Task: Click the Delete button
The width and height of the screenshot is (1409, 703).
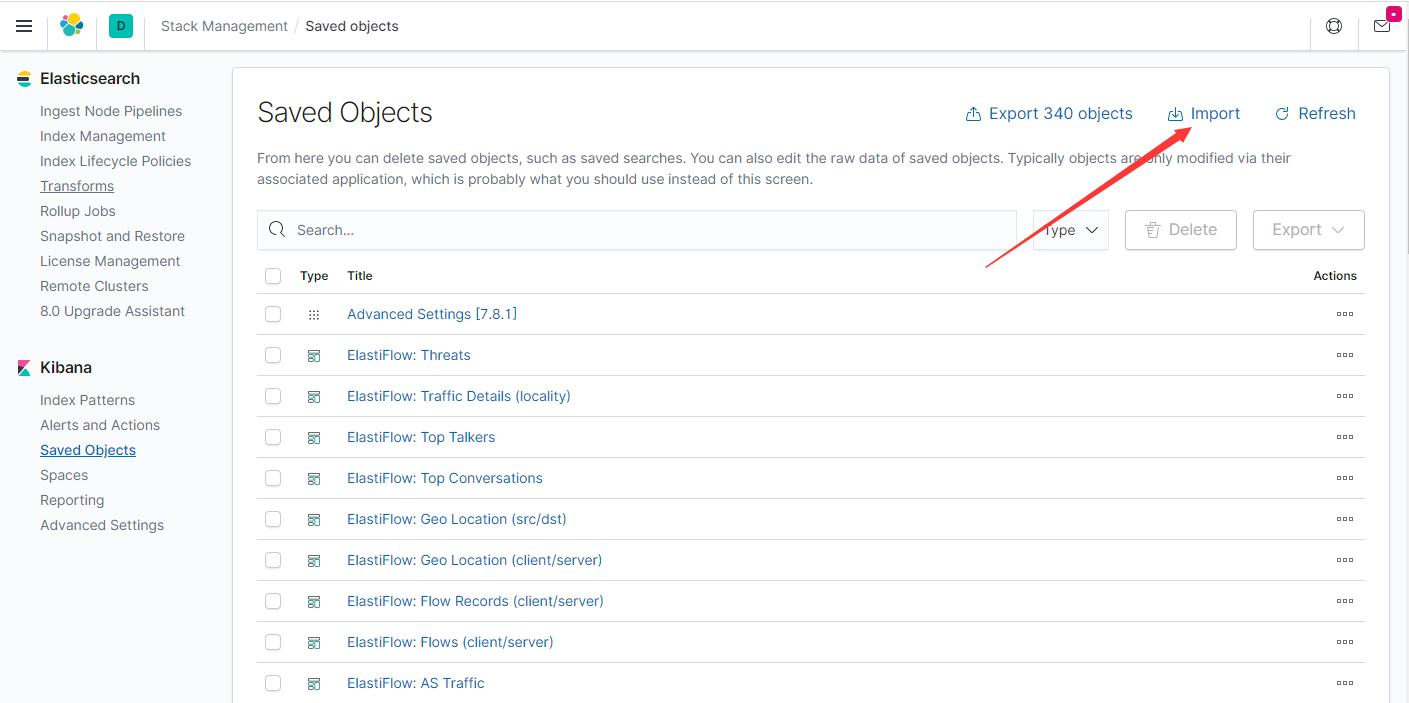Action: (x=1181, y=230)
